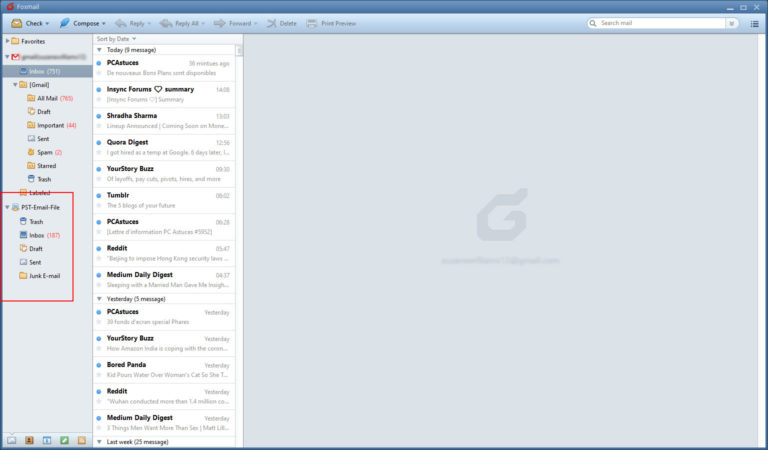Click the Forward arrow icon
The height and width of the screenshot is (450, 768).
coord(219,23)
